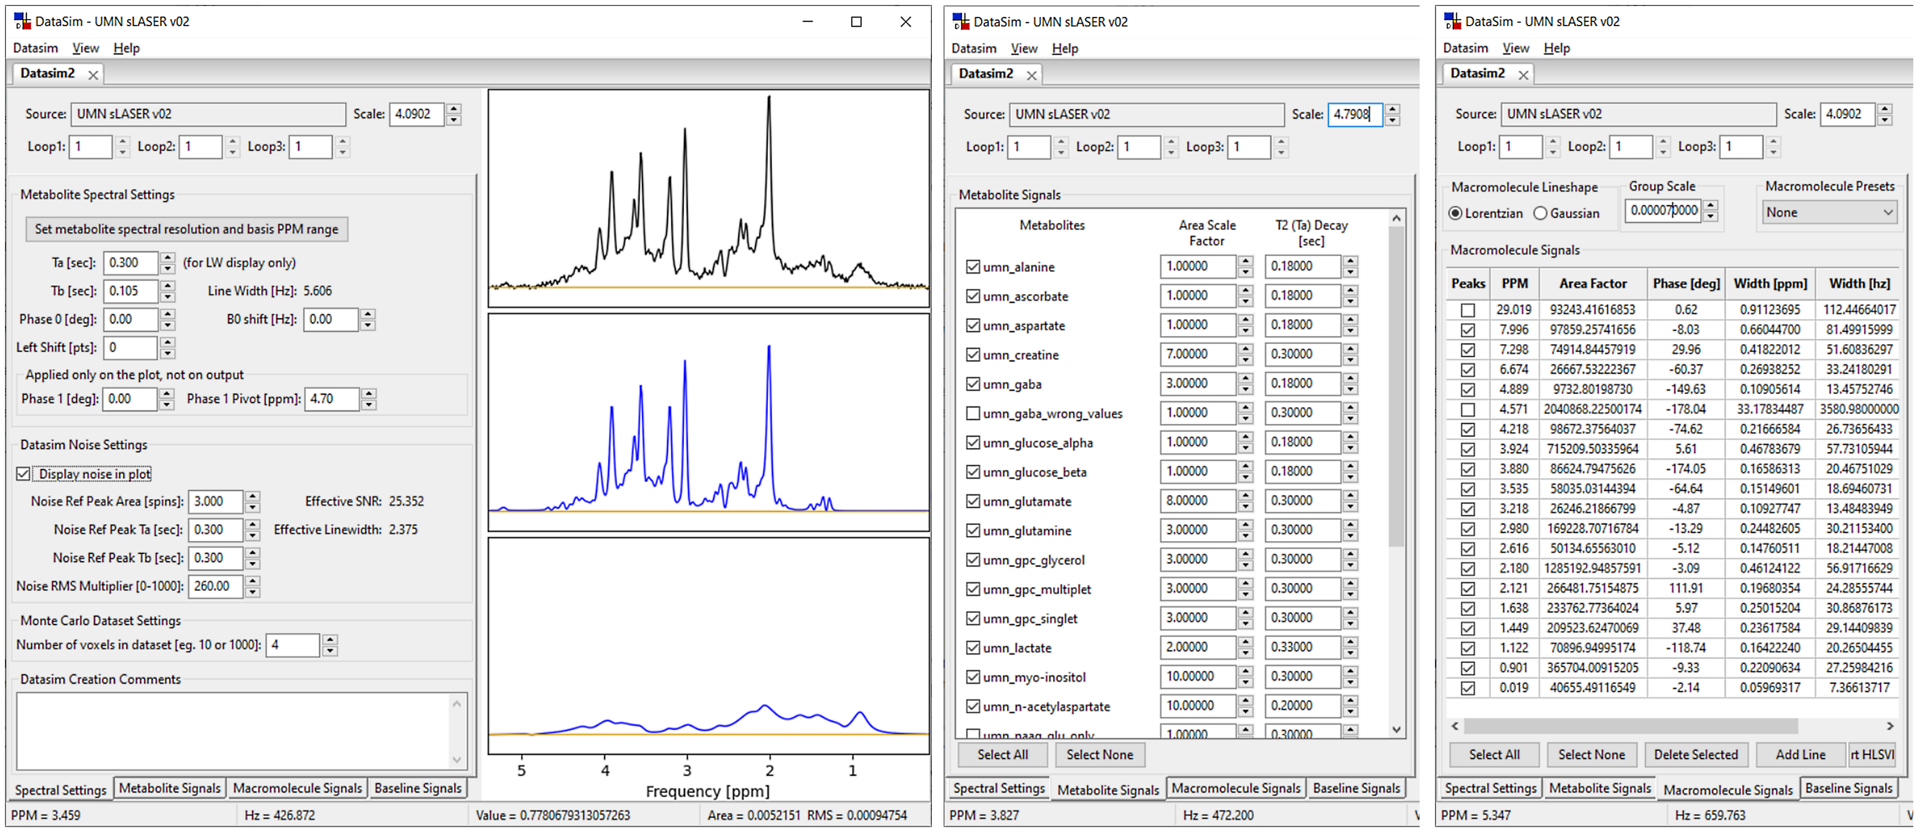Screen dimensions: 1920x834
Task: Adjust Phase 0 [deg] stepper
Action: (168, 319)
